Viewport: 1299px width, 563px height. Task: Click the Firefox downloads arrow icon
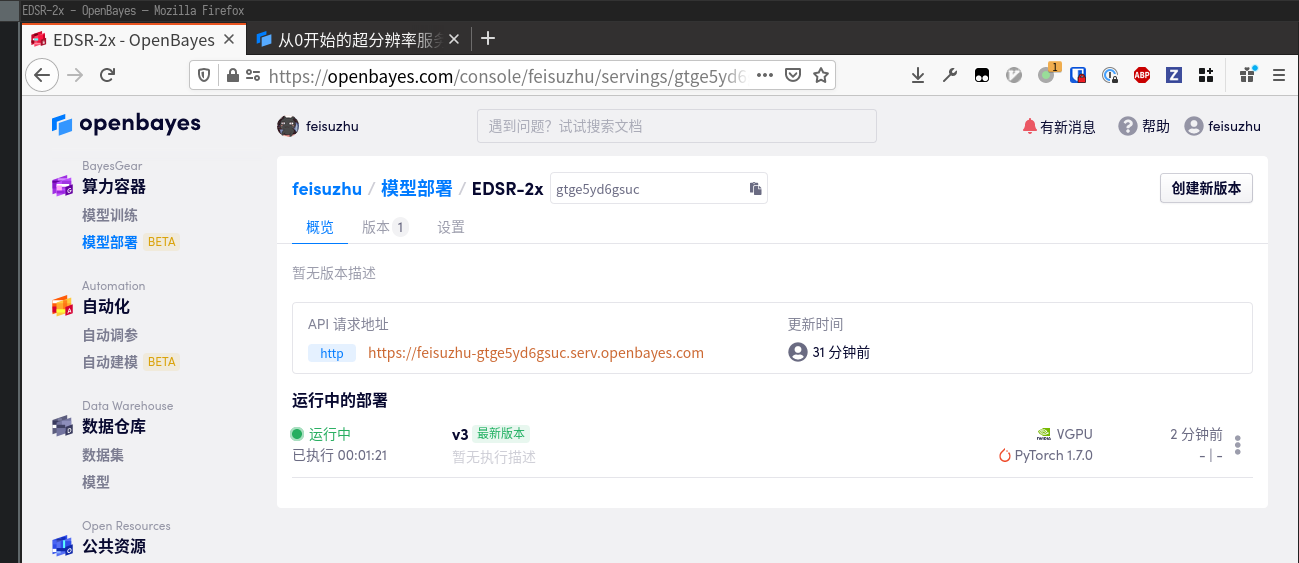click(x=918, y=75)
